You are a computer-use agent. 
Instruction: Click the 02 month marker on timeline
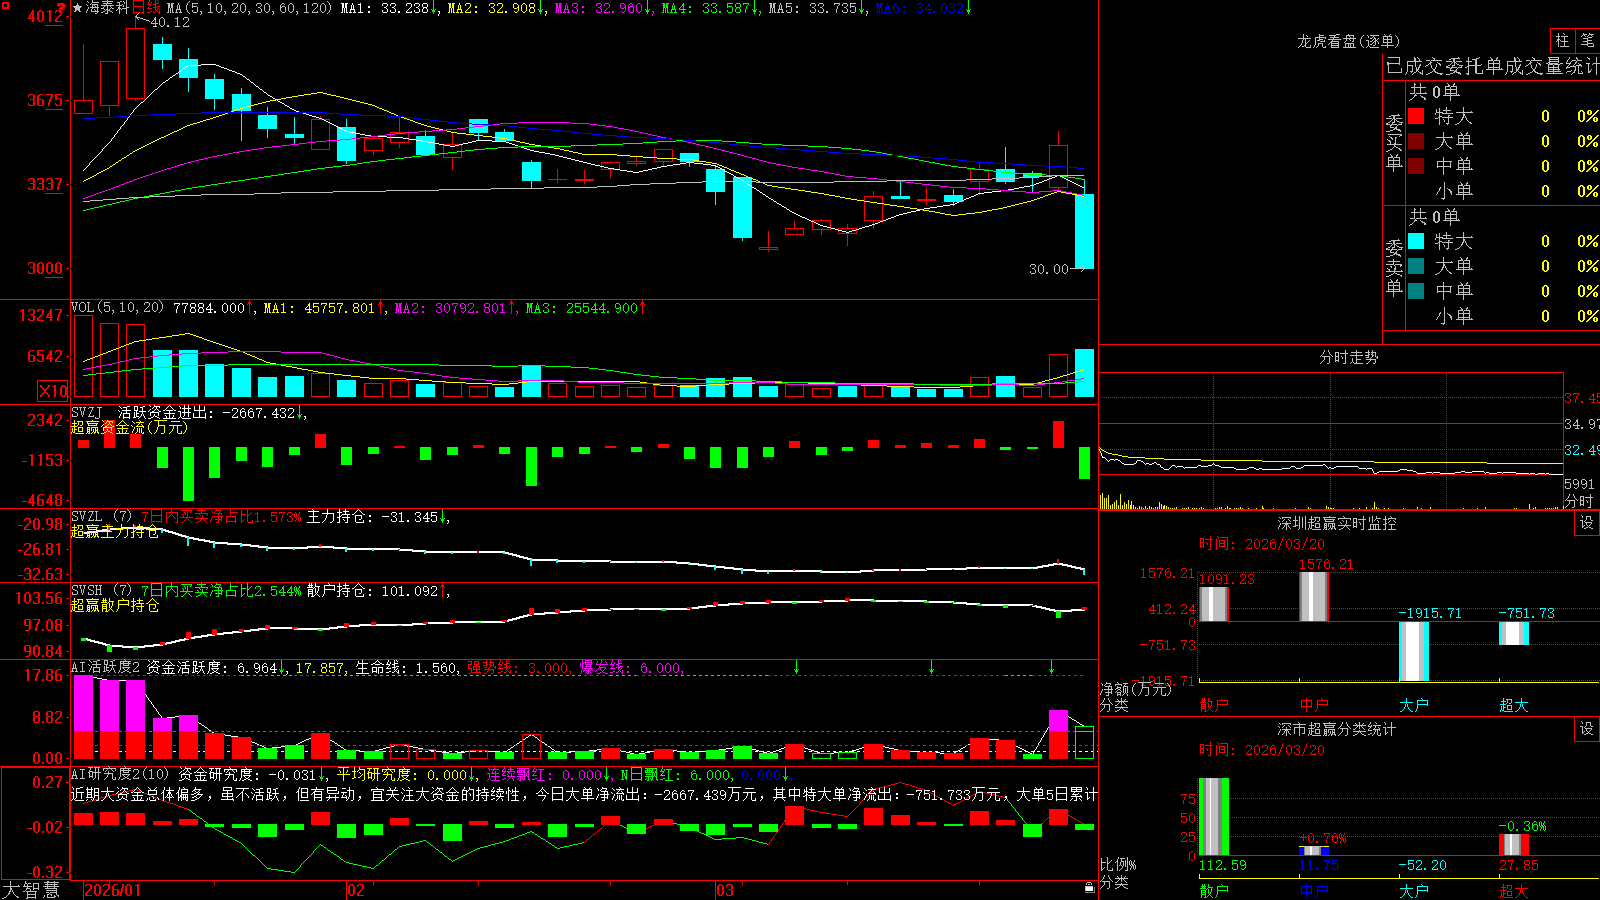pyautogui.click(x=355, y=890)
